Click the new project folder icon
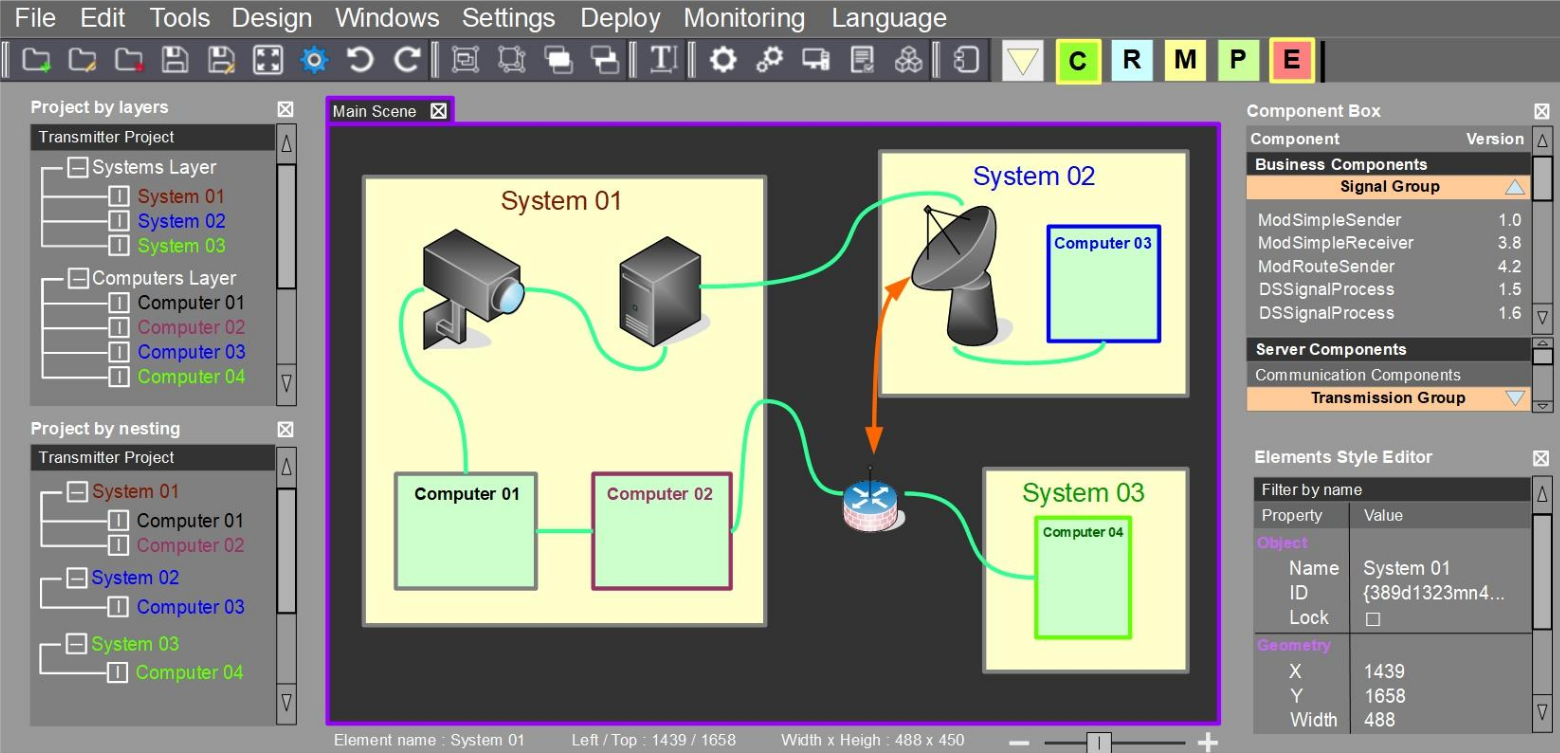This screenshot has width=1560, height=753. [x=37, y=61]
